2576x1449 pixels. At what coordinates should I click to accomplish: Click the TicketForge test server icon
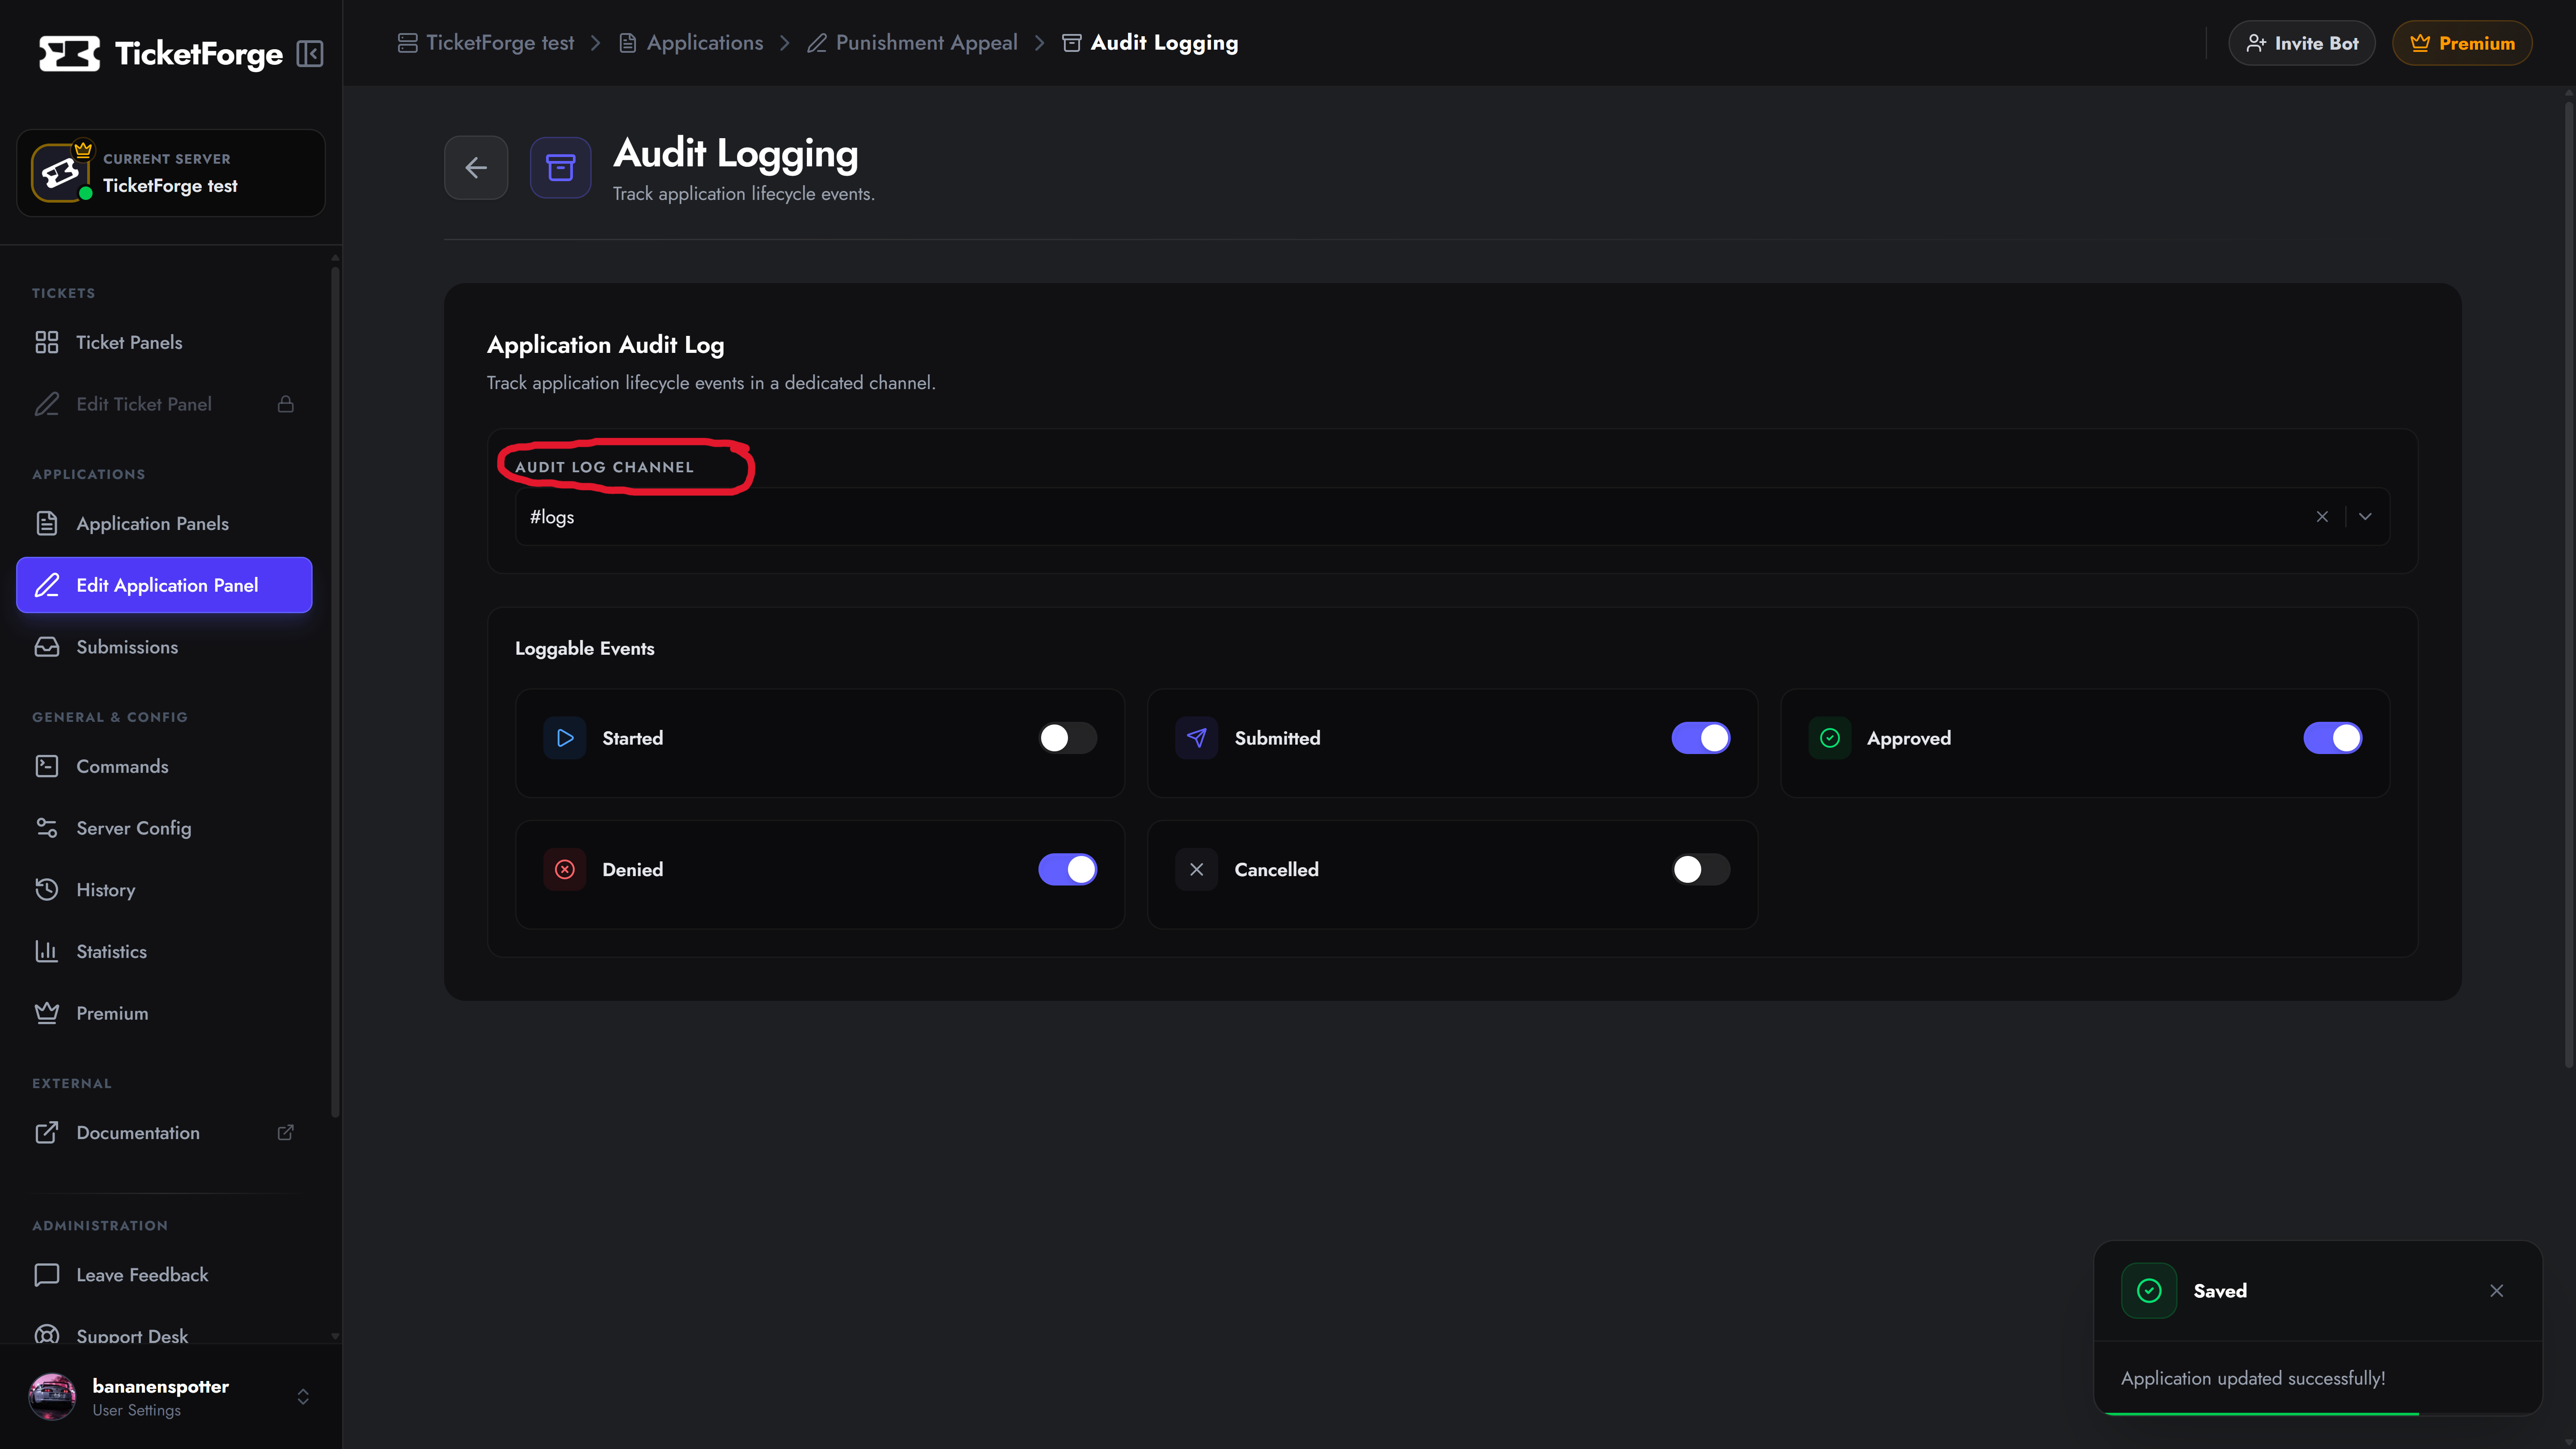click(60, 173)
